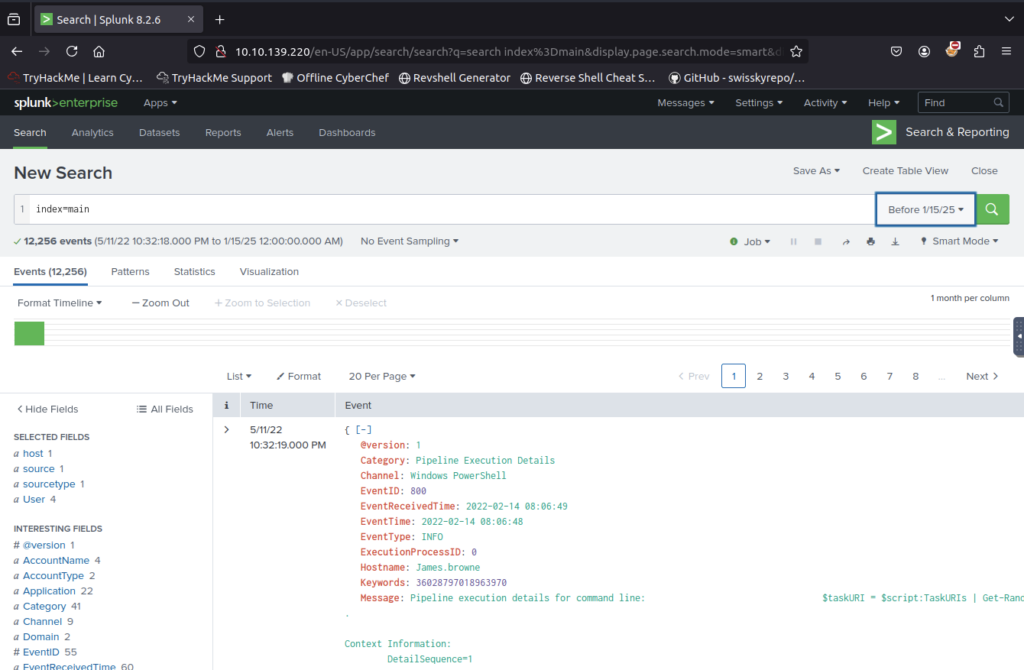Open a new browser tab

click(x=219, y=20)
